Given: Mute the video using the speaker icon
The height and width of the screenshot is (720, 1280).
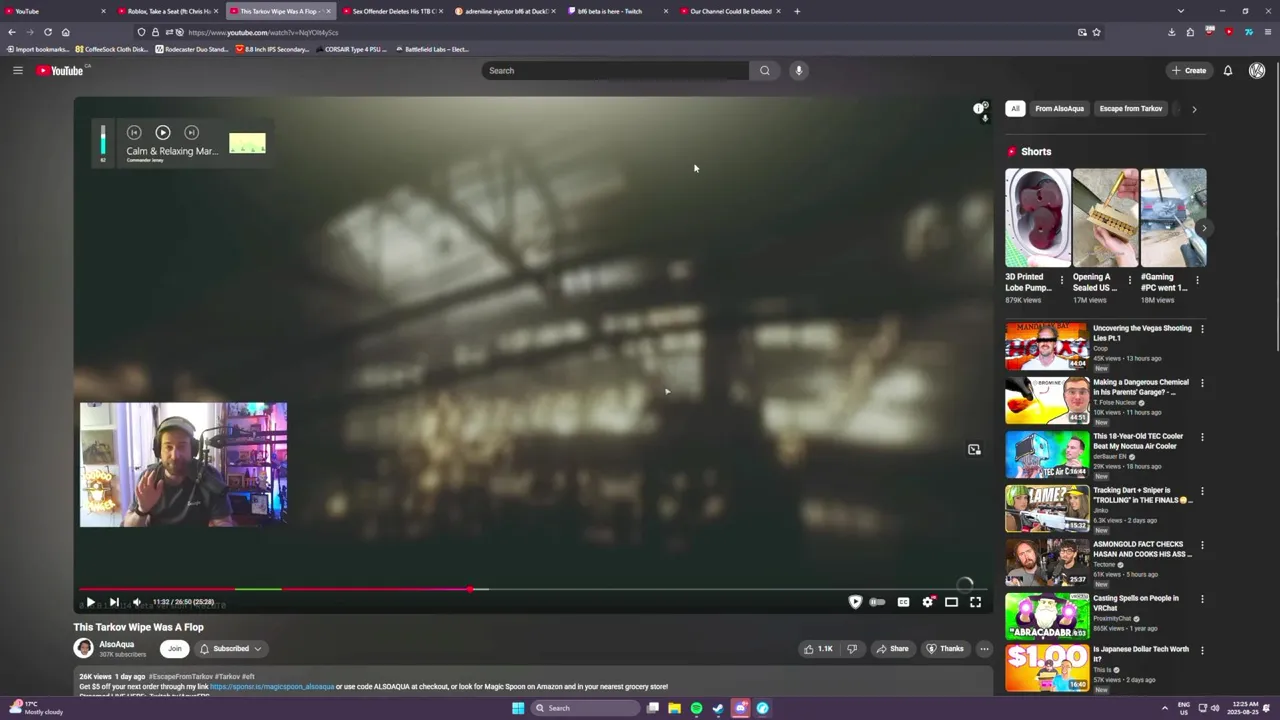Looking at the screenshot, I should [137, 602].
